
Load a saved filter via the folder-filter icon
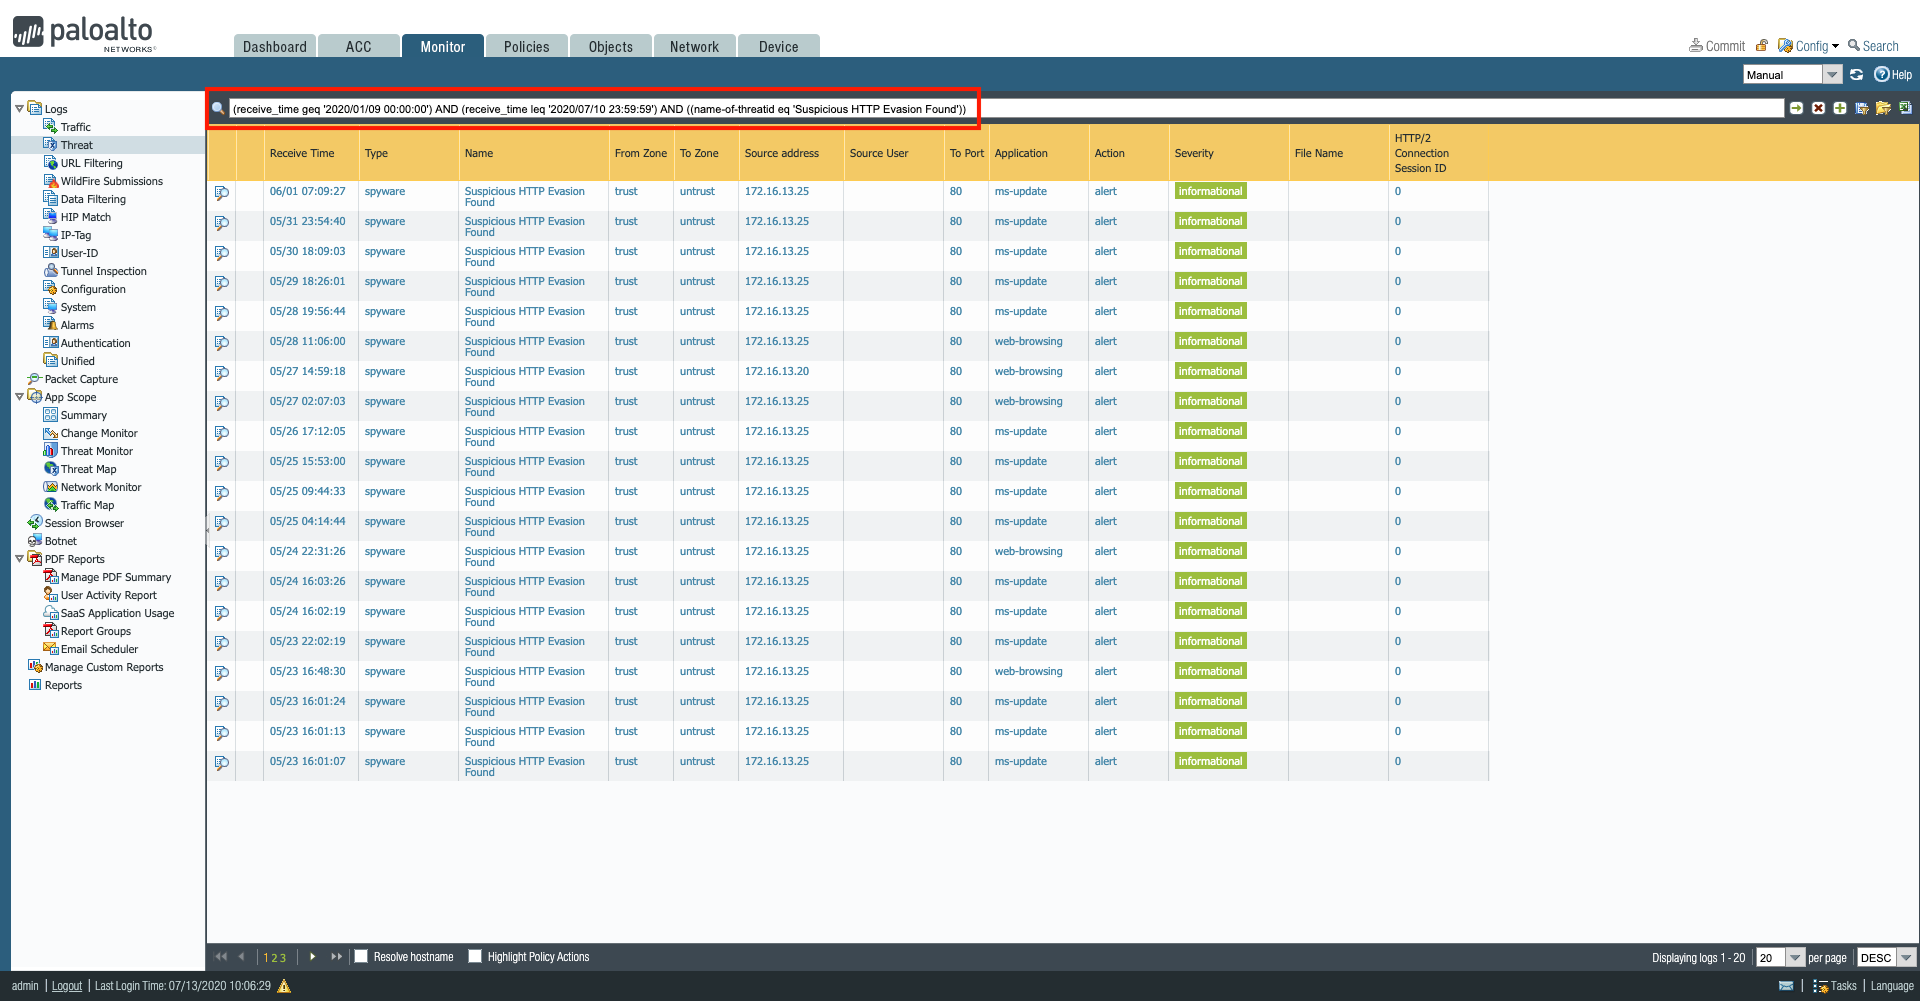[x=1884, y=107]
